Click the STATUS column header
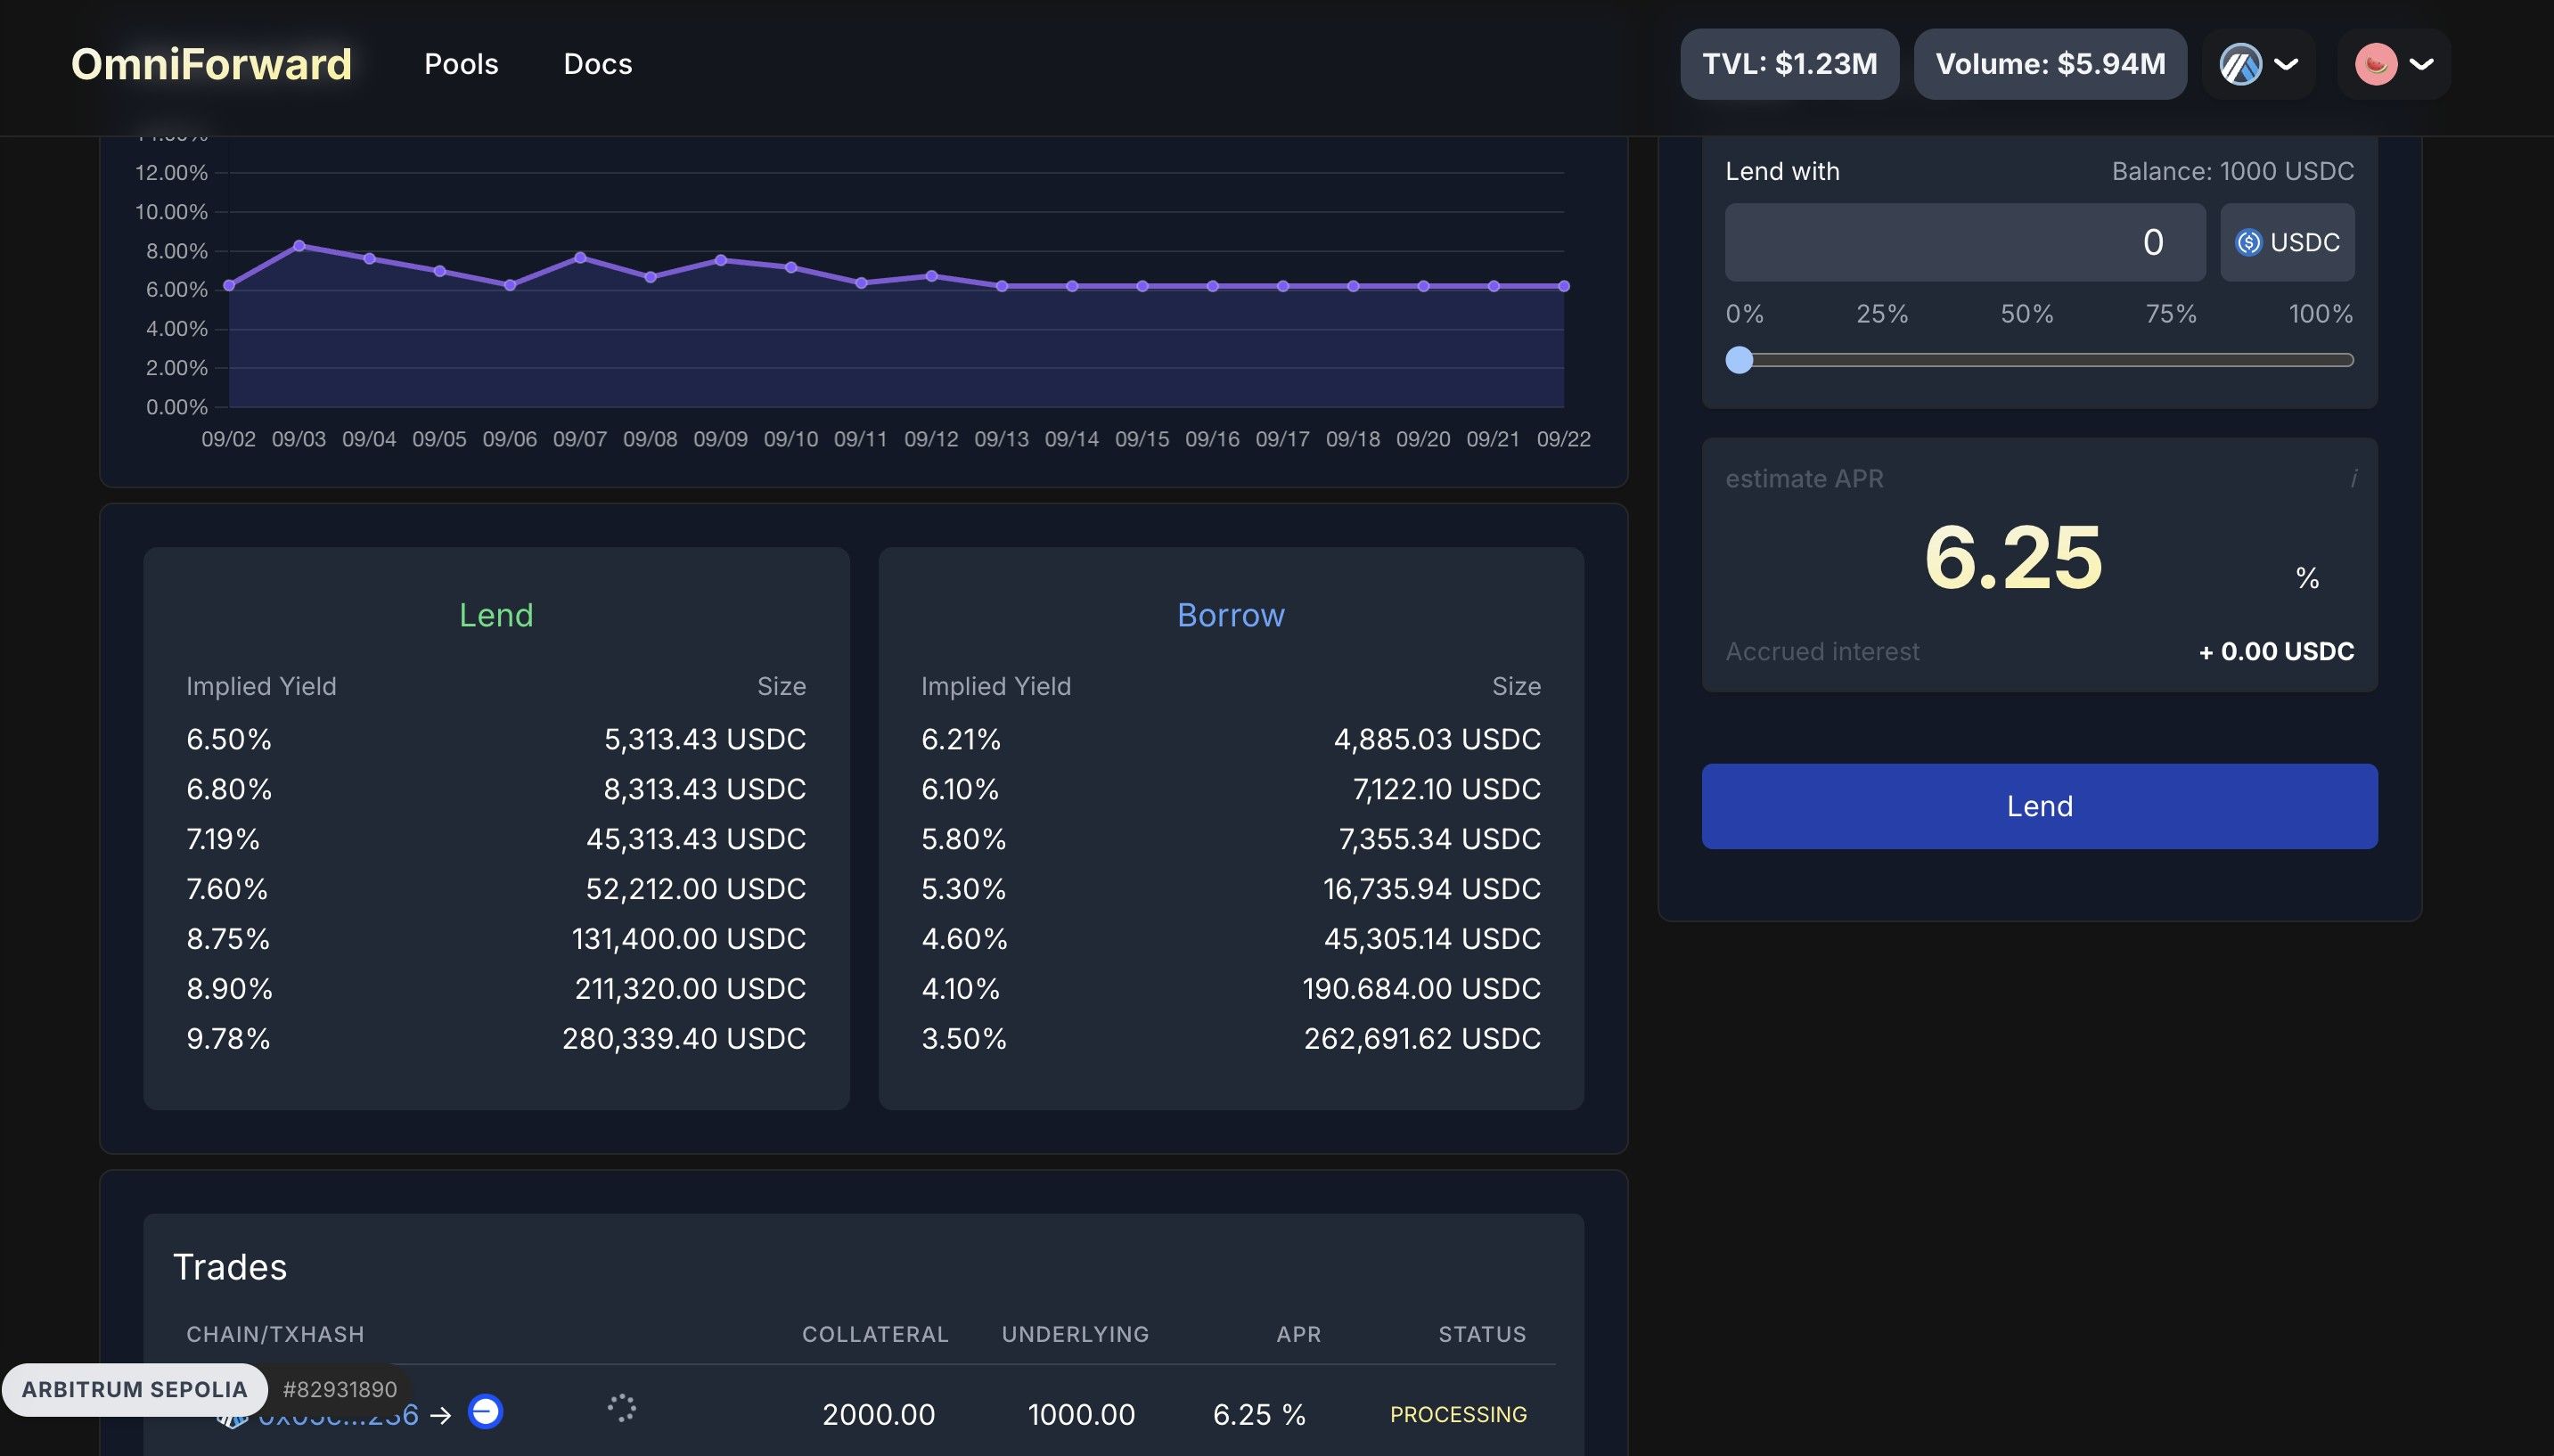Image resolution: width=2554 pixels, height=1456 pixels. point(1482,1334)
